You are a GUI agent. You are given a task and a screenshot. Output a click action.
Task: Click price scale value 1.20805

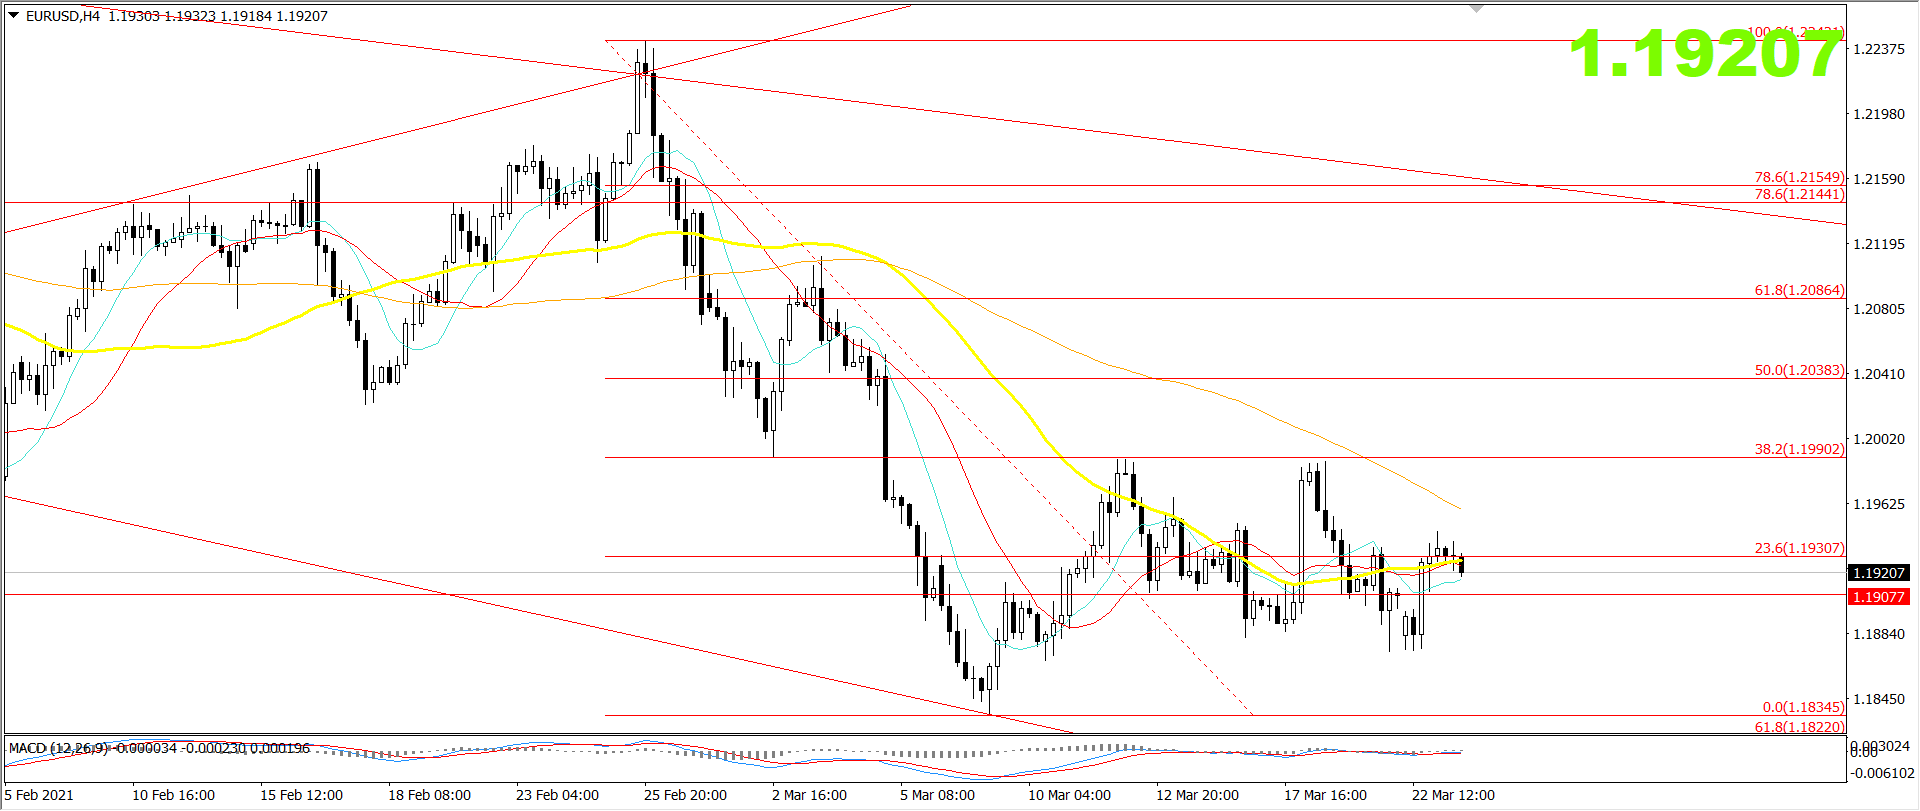[x=1879, y=309]
